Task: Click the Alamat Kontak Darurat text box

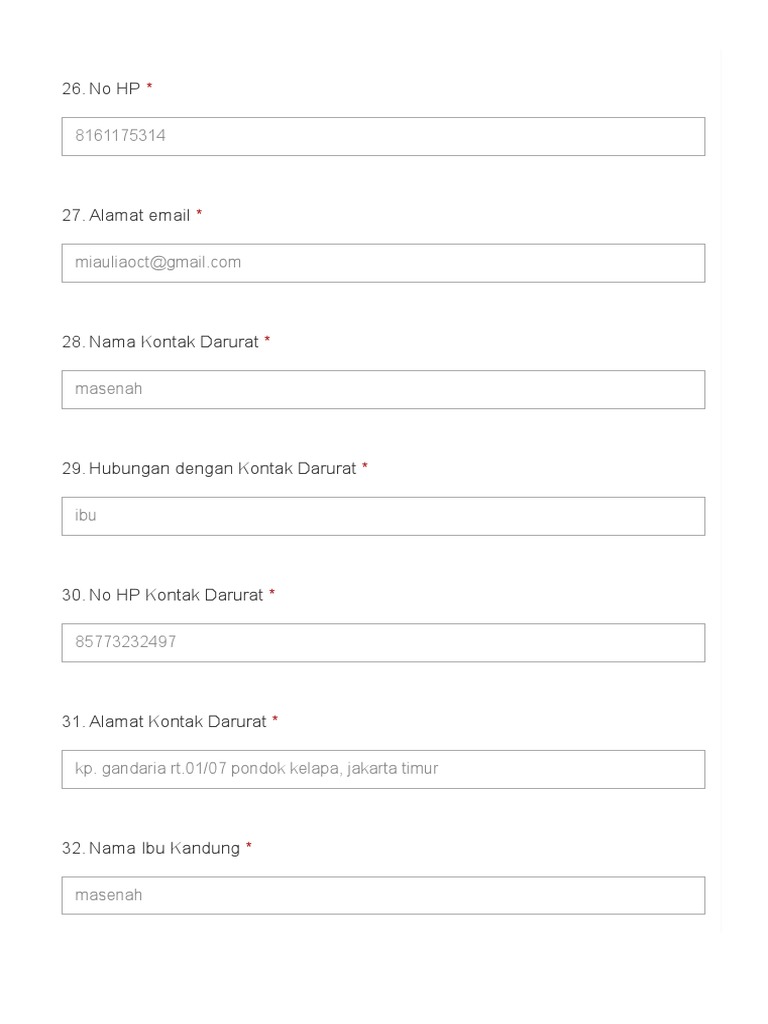Action: (383, 769)
